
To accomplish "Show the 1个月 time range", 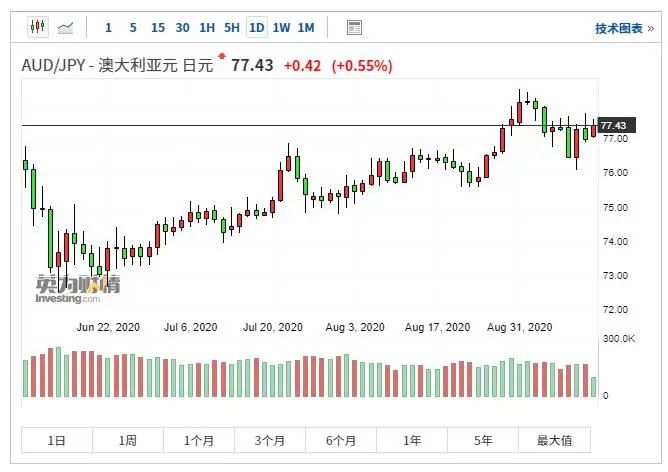I will coord(199,440).
